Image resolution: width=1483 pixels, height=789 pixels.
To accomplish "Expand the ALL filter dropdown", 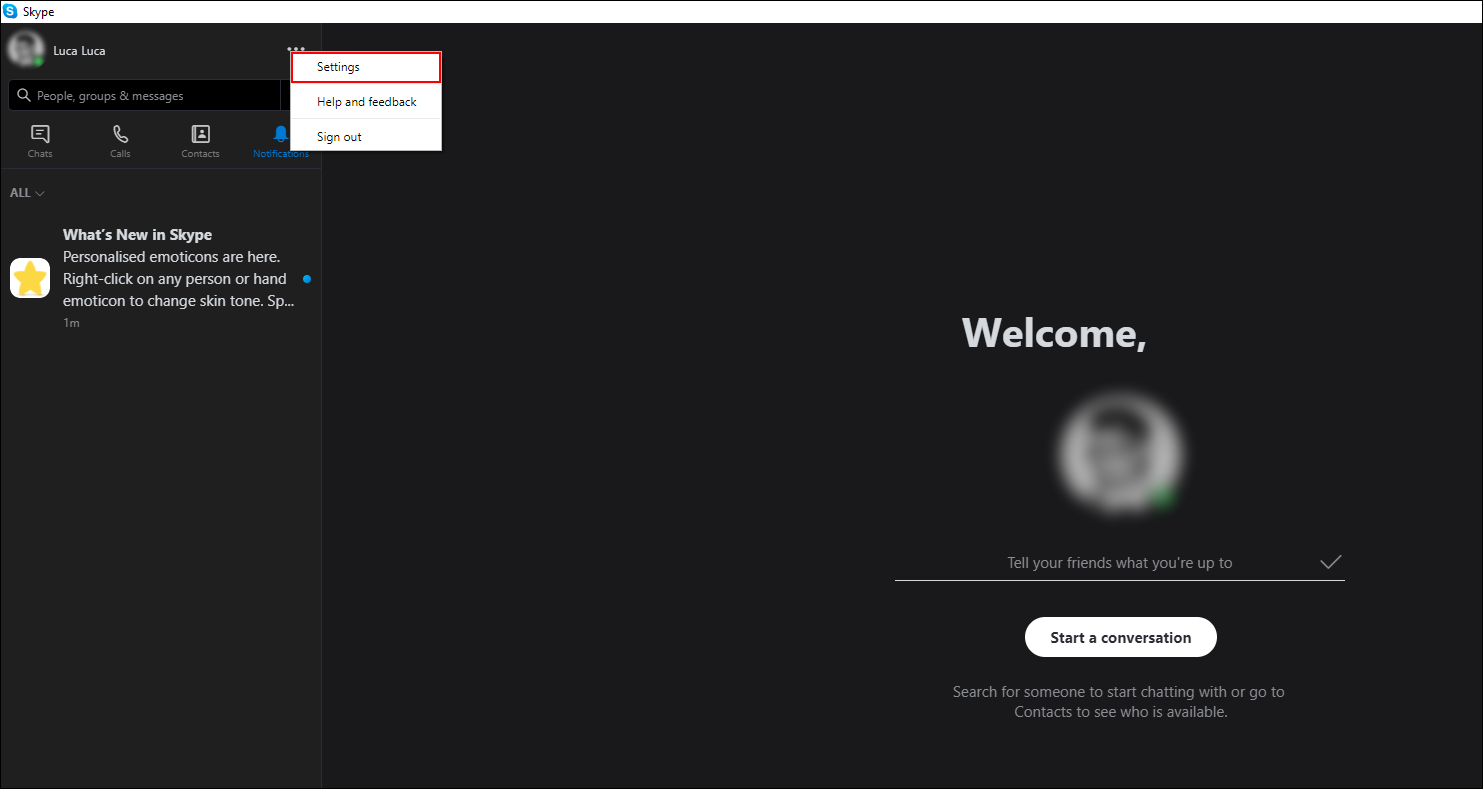I will click(x=27, y=193).
